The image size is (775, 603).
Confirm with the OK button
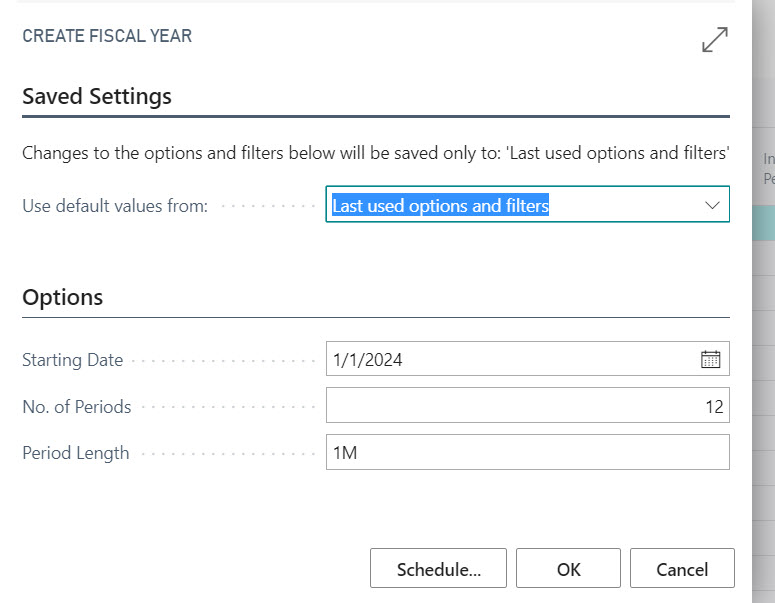(568, 569)
